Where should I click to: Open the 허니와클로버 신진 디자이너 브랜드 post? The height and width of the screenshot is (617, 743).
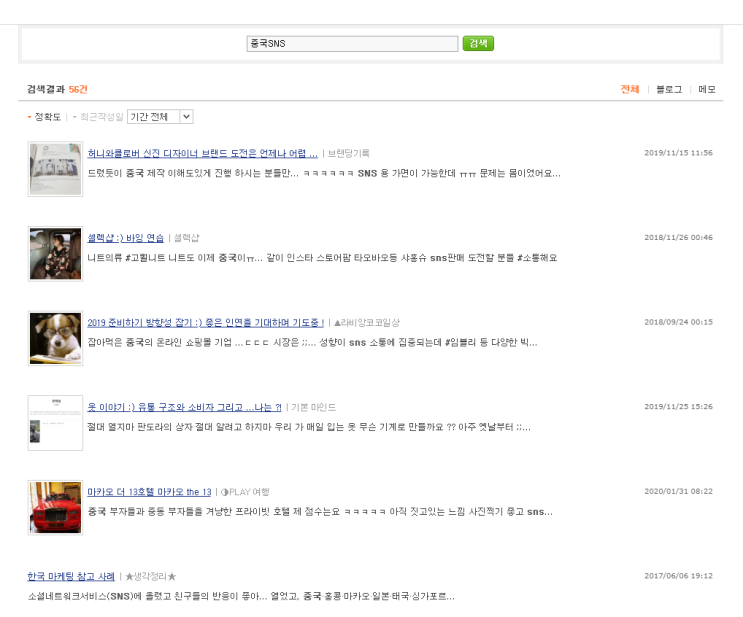[x=202, y=153]
